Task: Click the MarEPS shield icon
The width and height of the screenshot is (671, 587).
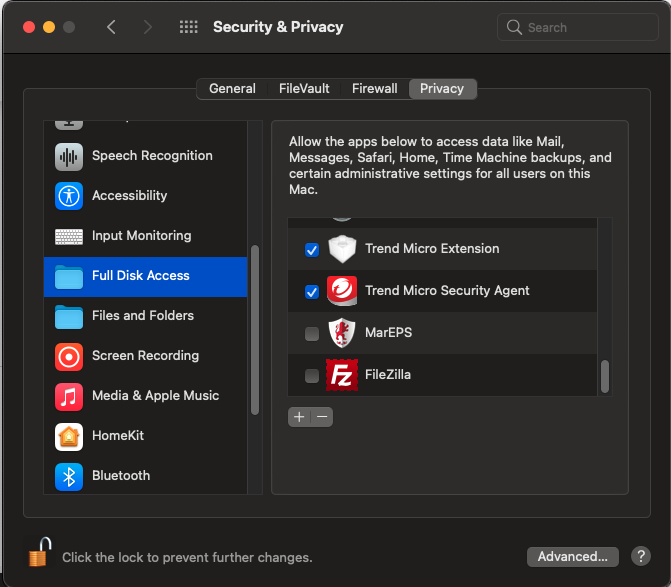Action: tap(341, 332)
